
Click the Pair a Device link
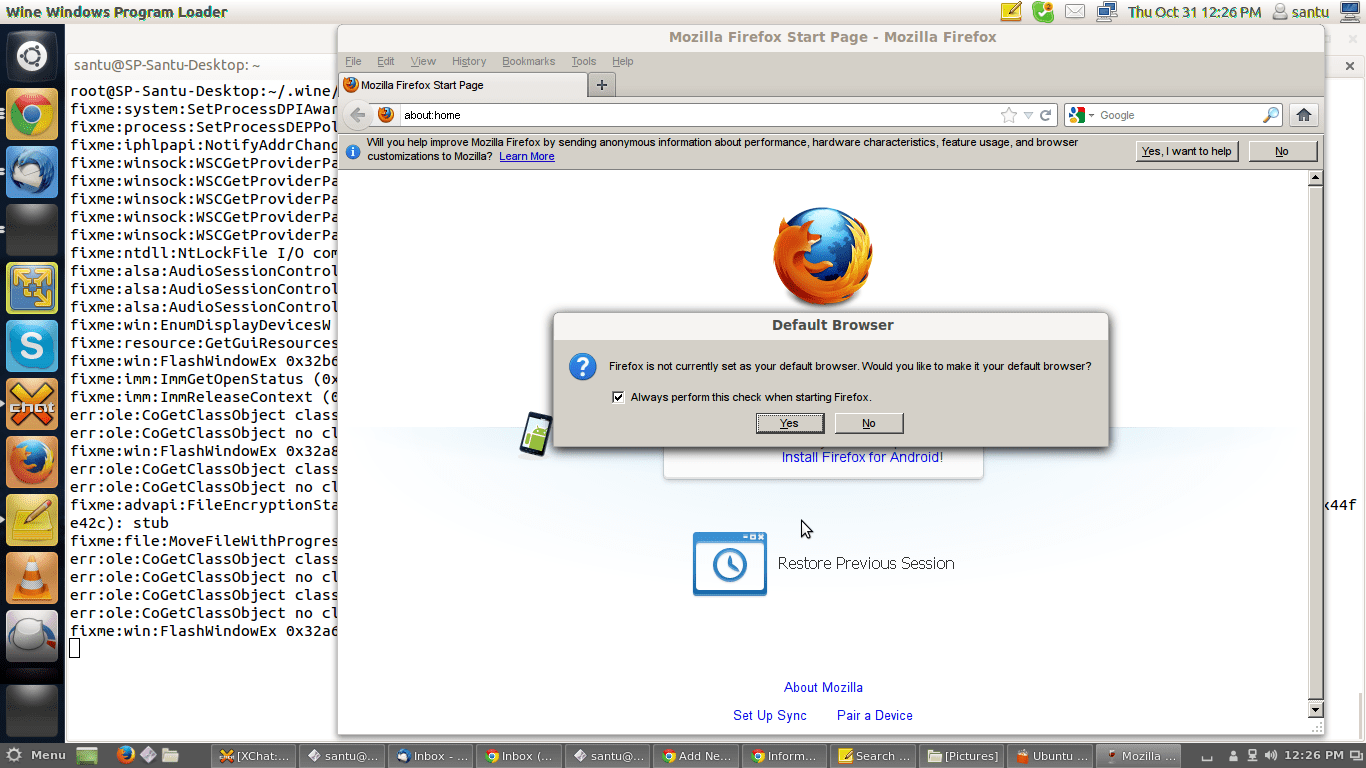[x=875, y=715]
